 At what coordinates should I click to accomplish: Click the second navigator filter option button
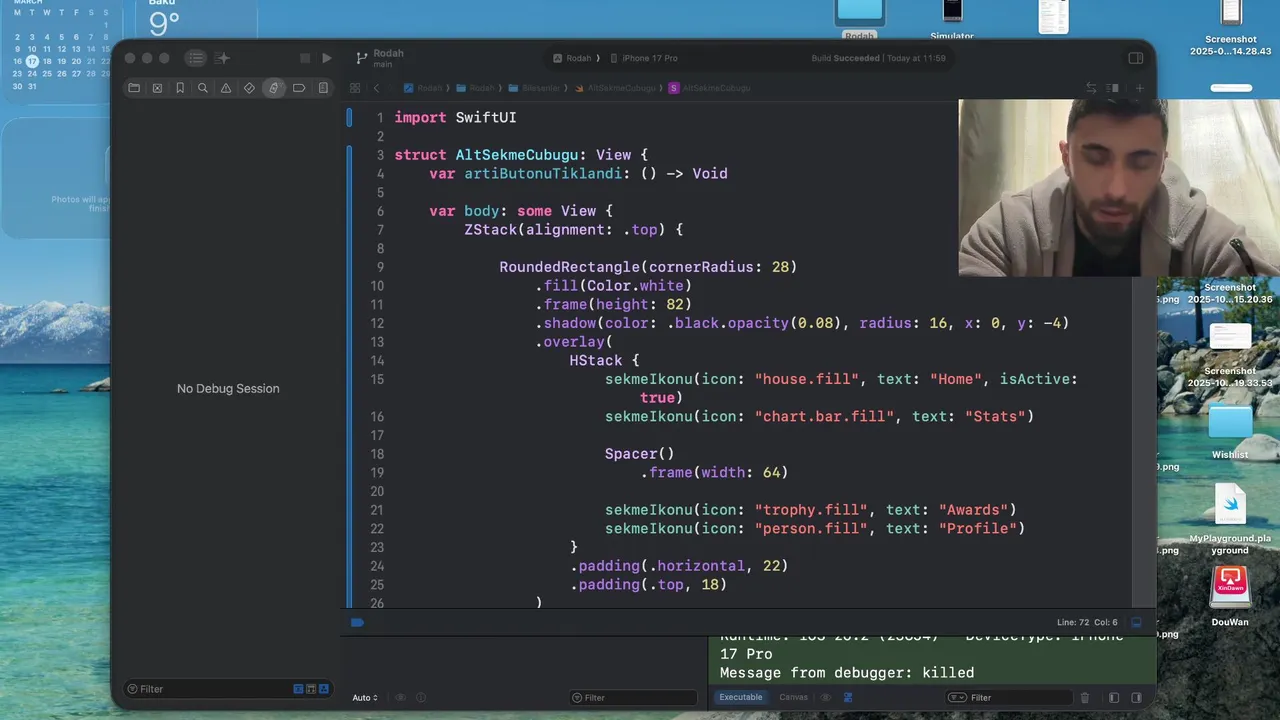coord(311,689)
